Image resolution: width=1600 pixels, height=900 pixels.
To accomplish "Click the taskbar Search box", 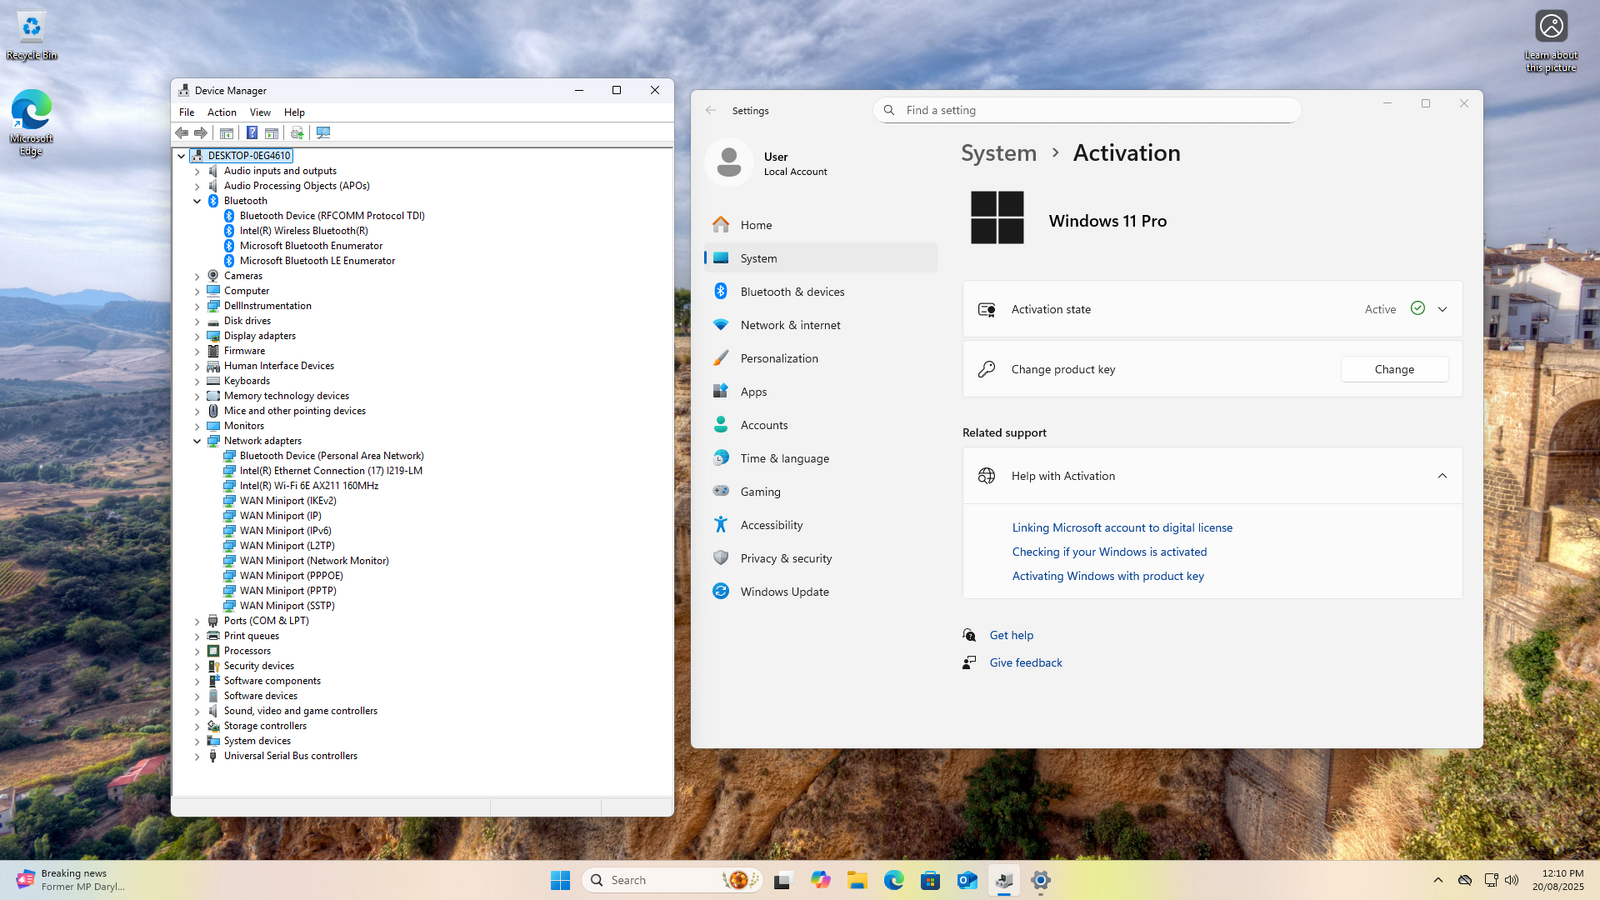I will coord(672,880).
